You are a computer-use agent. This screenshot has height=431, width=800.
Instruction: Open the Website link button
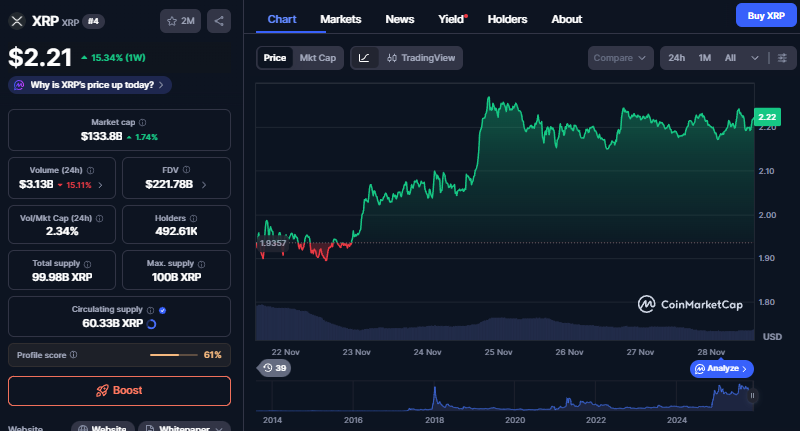point(103,427)
